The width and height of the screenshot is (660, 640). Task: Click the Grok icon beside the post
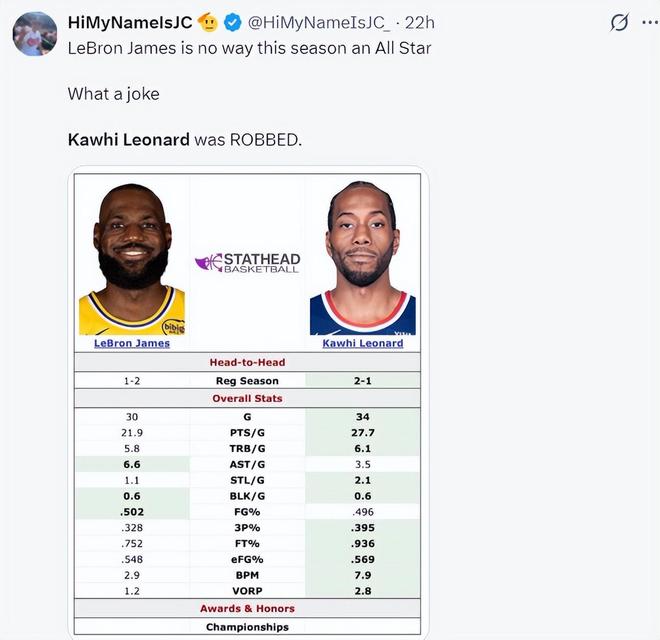coord(619,22)
